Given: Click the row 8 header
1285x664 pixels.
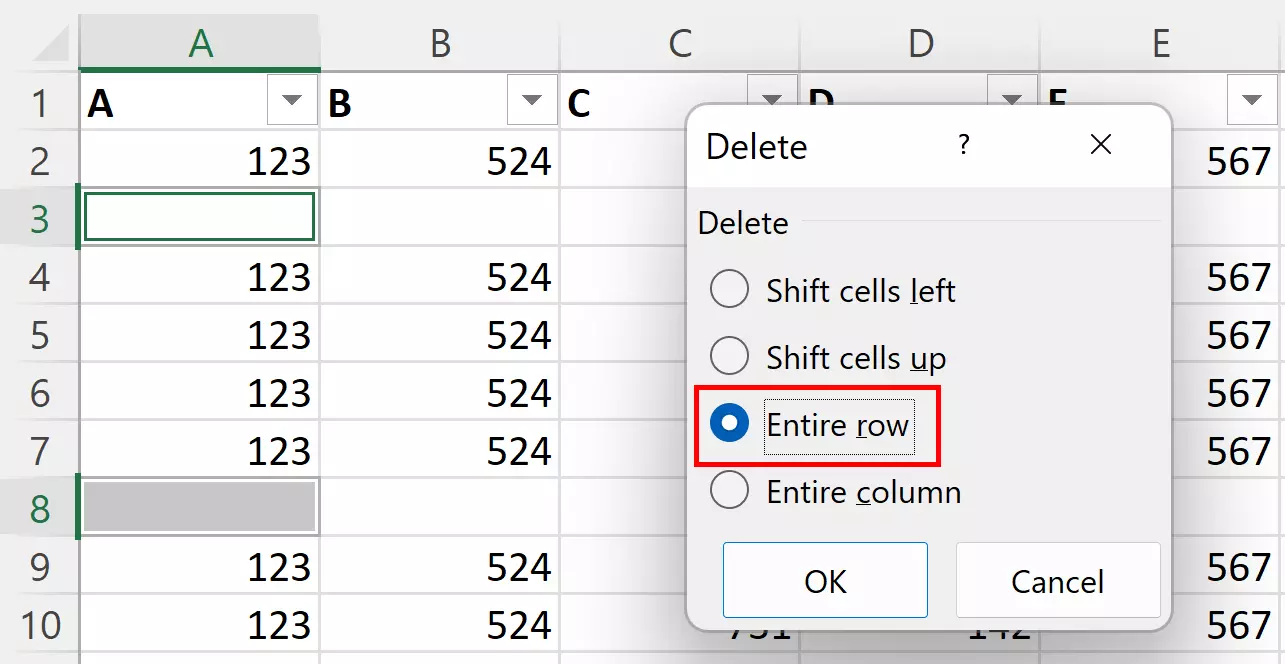Looking at the screenshot, I should 40,509.
